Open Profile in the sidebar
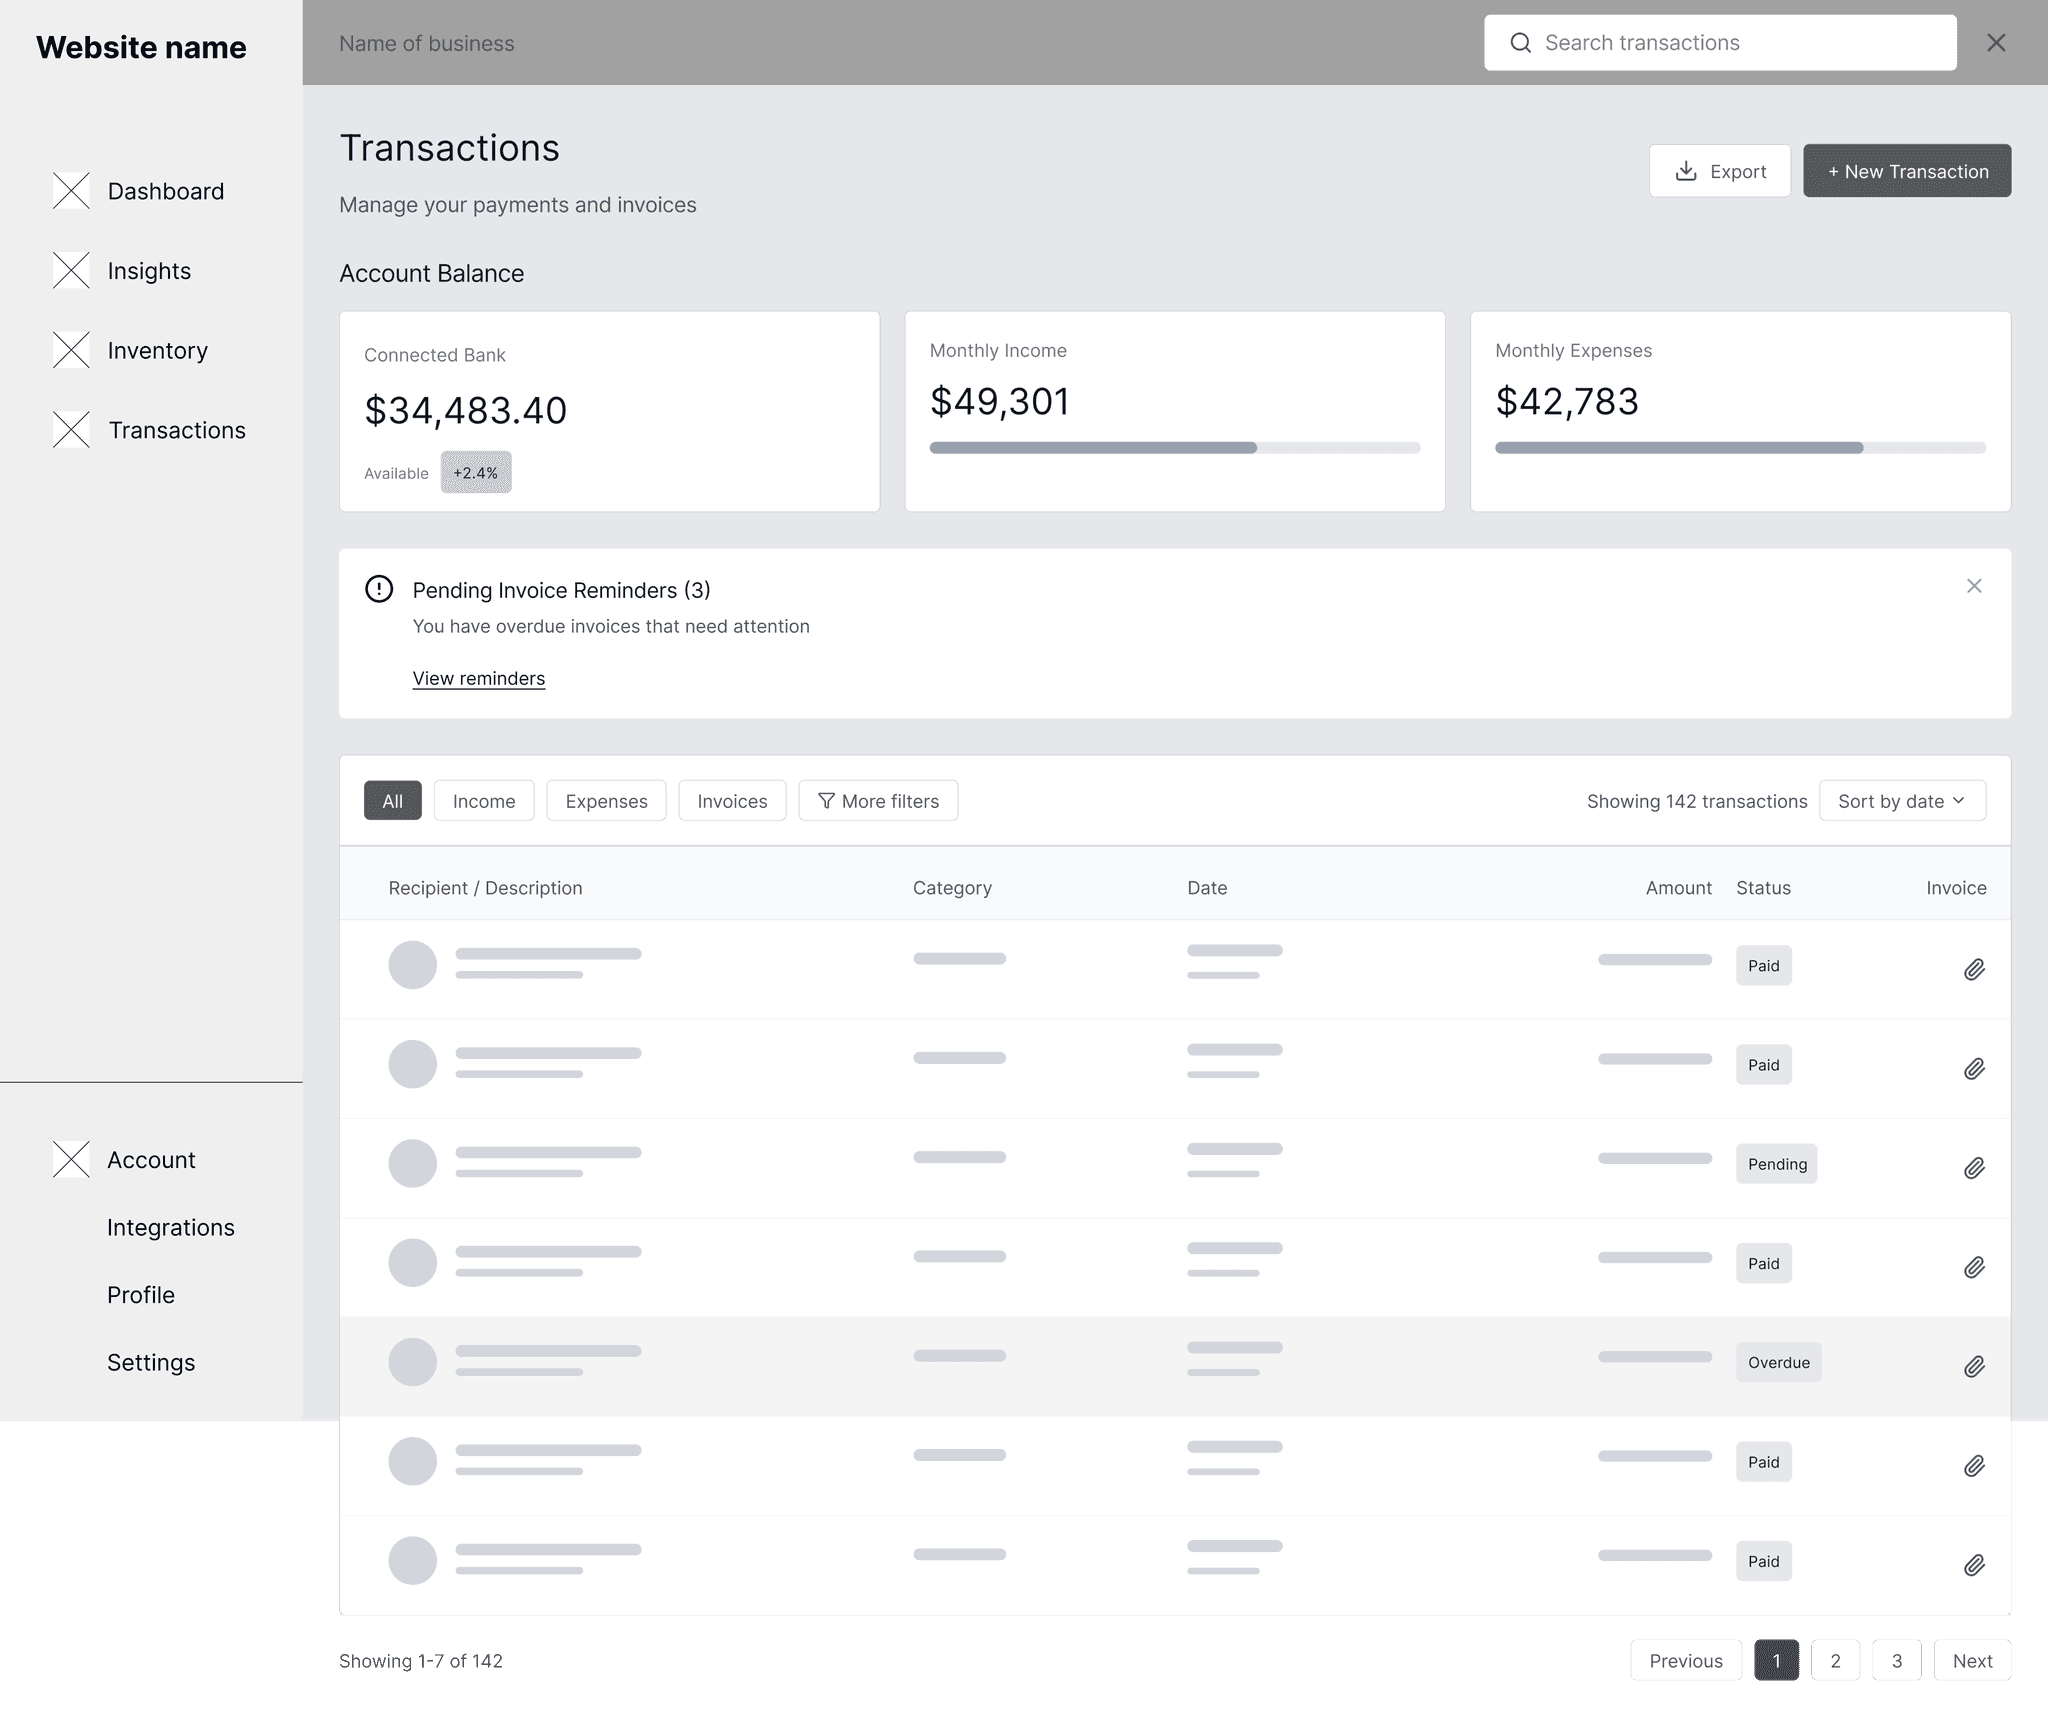This screenshot has height=1709, width=2048. 141,1295
